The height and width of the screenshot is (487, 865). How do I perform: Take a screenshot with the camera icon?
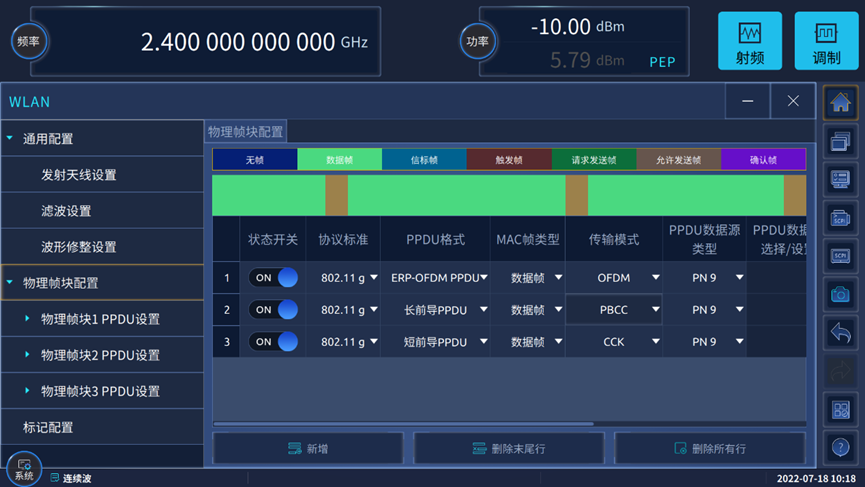tap(840, 295)
